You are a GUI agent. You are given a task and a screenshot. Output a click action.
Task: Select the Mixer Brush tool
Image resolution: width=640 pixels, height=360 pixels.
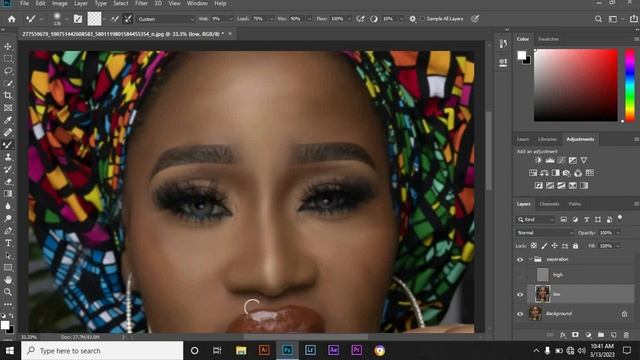tap(8, 144)
